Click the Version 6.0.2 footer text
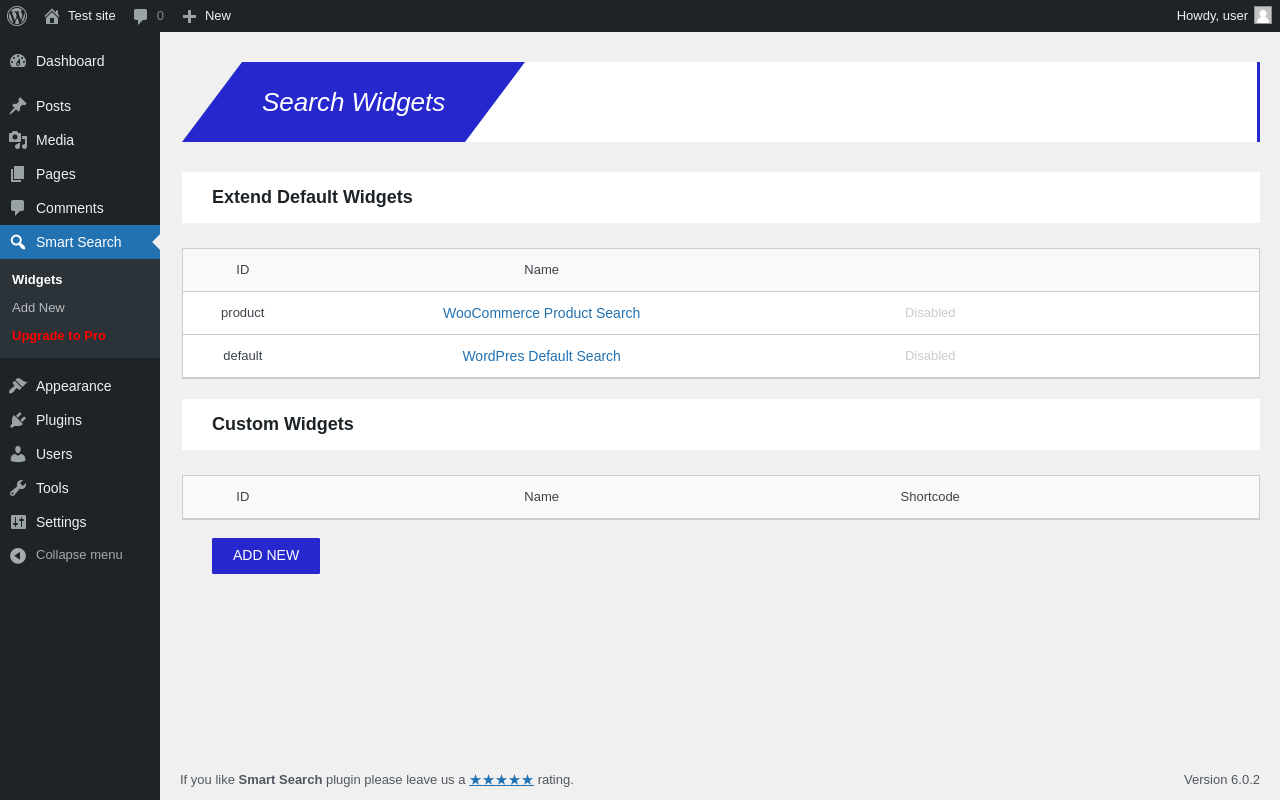The image size is (1280, 800). (1222, 780)
